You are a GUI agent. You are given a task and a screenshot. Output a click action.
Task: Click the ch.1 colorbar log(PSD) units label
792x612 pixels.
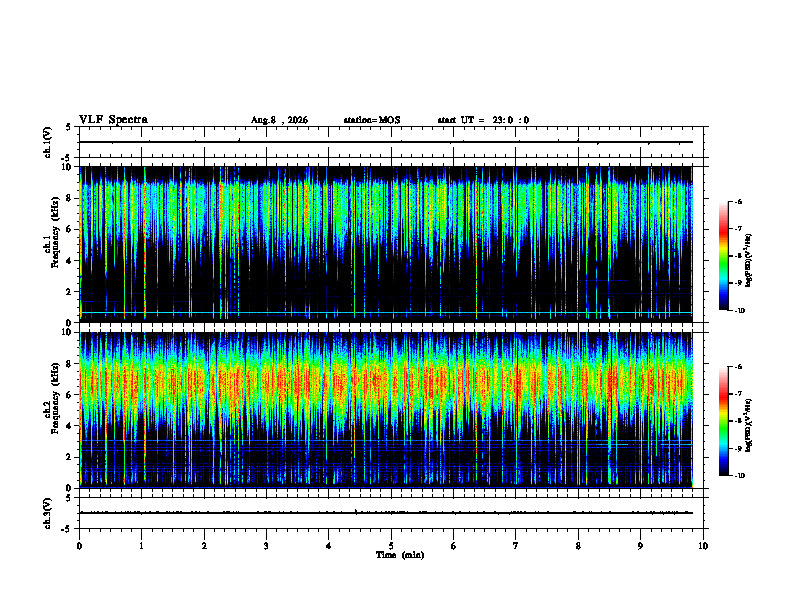pyautogui.click(x=749, y=260)
